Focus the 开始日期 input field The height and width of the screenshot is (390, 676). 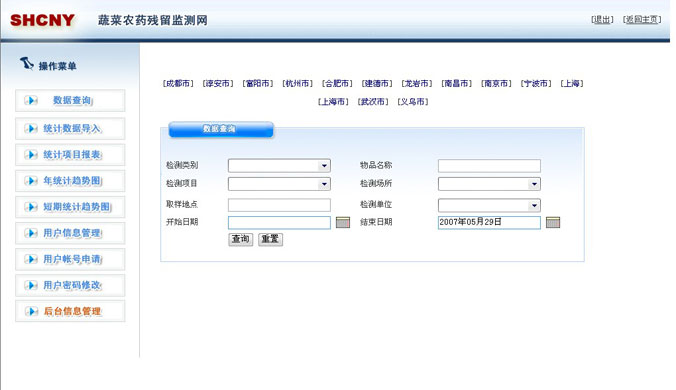279,222
